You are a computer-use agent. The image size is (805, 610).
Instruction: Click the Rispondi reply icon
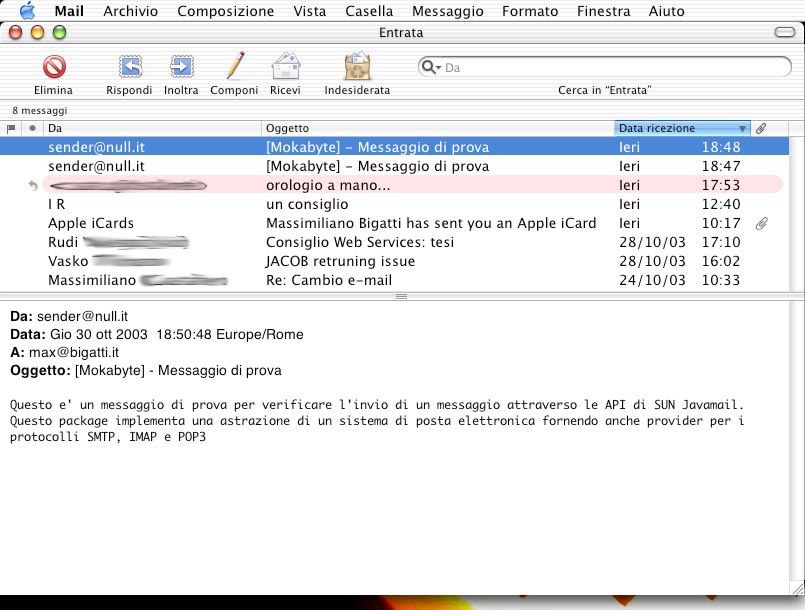(x=130, y=67)
